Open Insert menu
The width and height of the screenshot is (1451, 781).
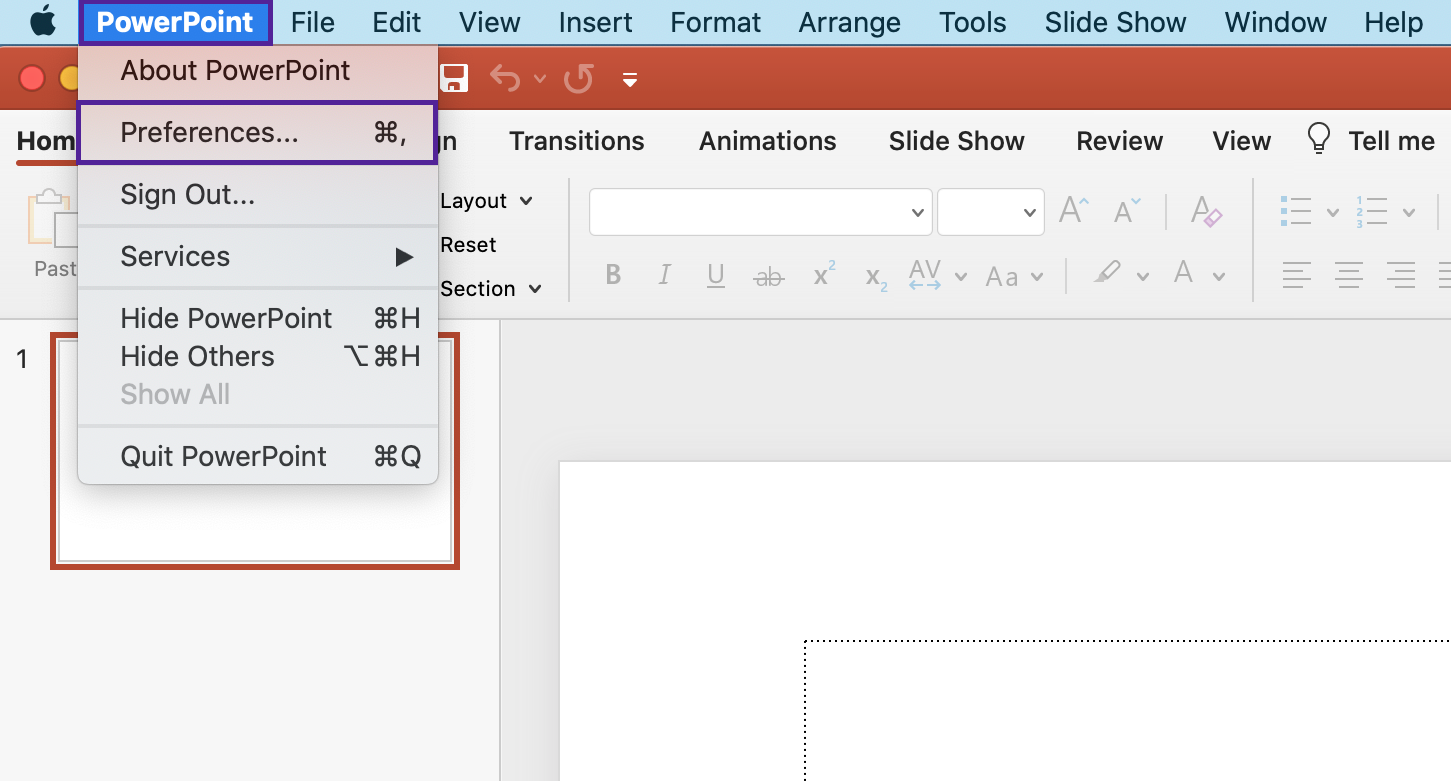596,22
